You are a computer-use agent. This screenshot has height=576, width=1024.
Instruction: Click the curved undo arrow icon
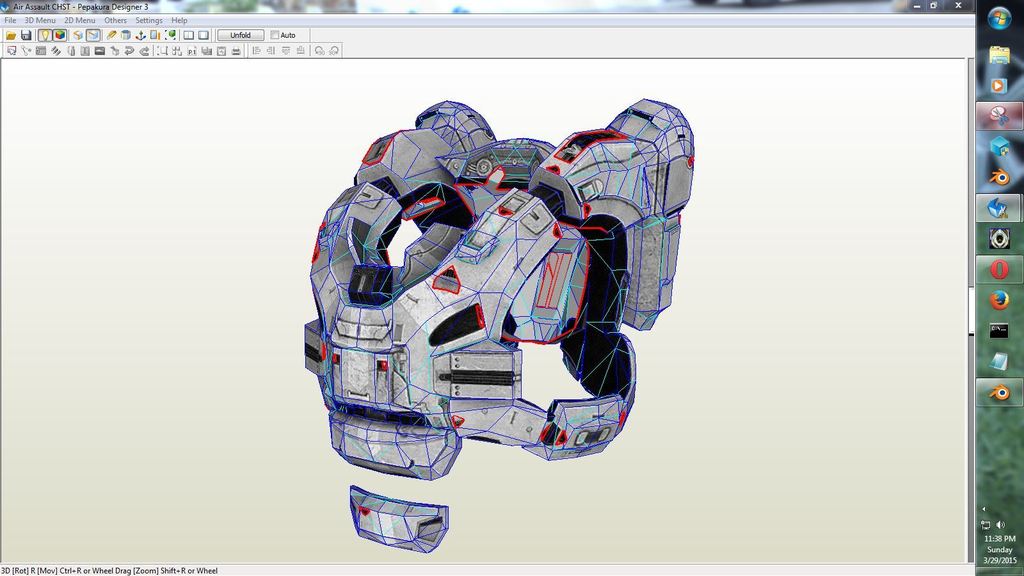point(129,51)
